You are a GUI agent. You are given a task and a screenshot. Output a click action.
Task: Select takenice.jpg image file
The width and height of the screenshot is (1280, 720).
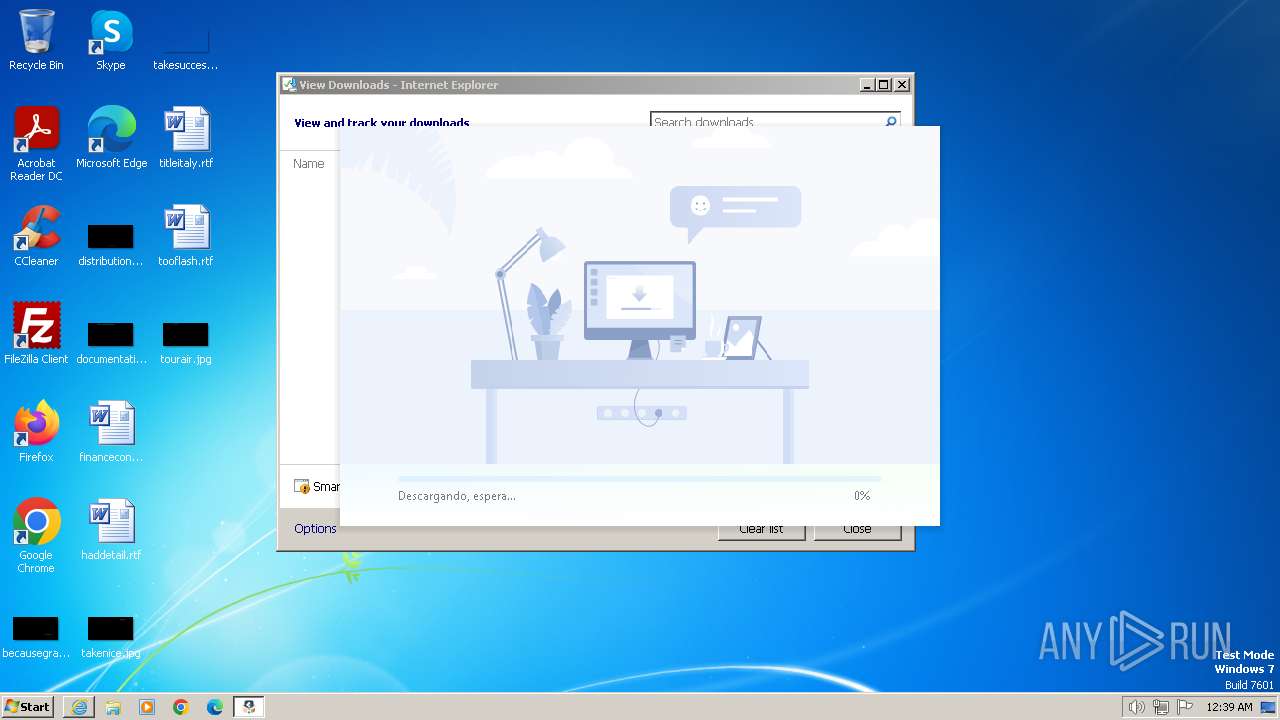(111, 636)
